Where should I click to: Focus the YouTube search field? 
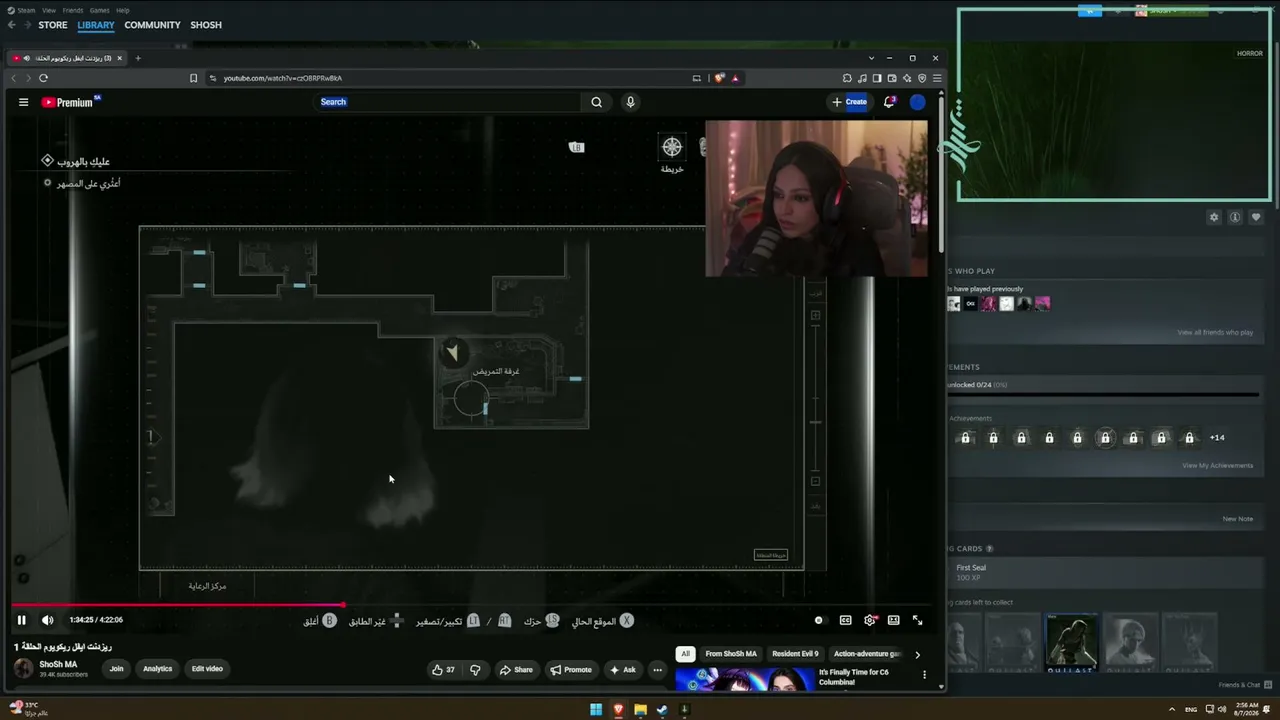pyautogui.click(x=448, y=102)
